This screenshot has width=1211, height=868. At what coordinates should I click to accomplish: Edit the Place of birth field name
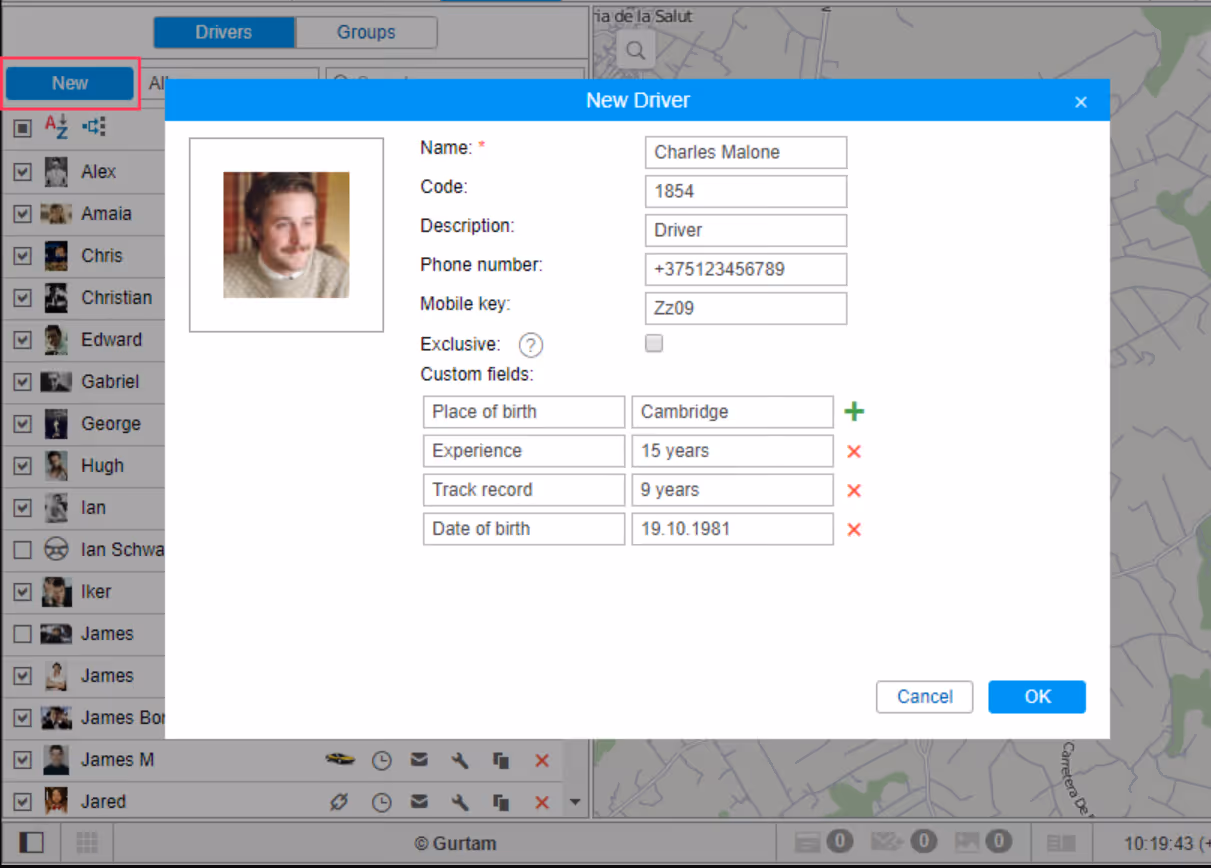524,412
